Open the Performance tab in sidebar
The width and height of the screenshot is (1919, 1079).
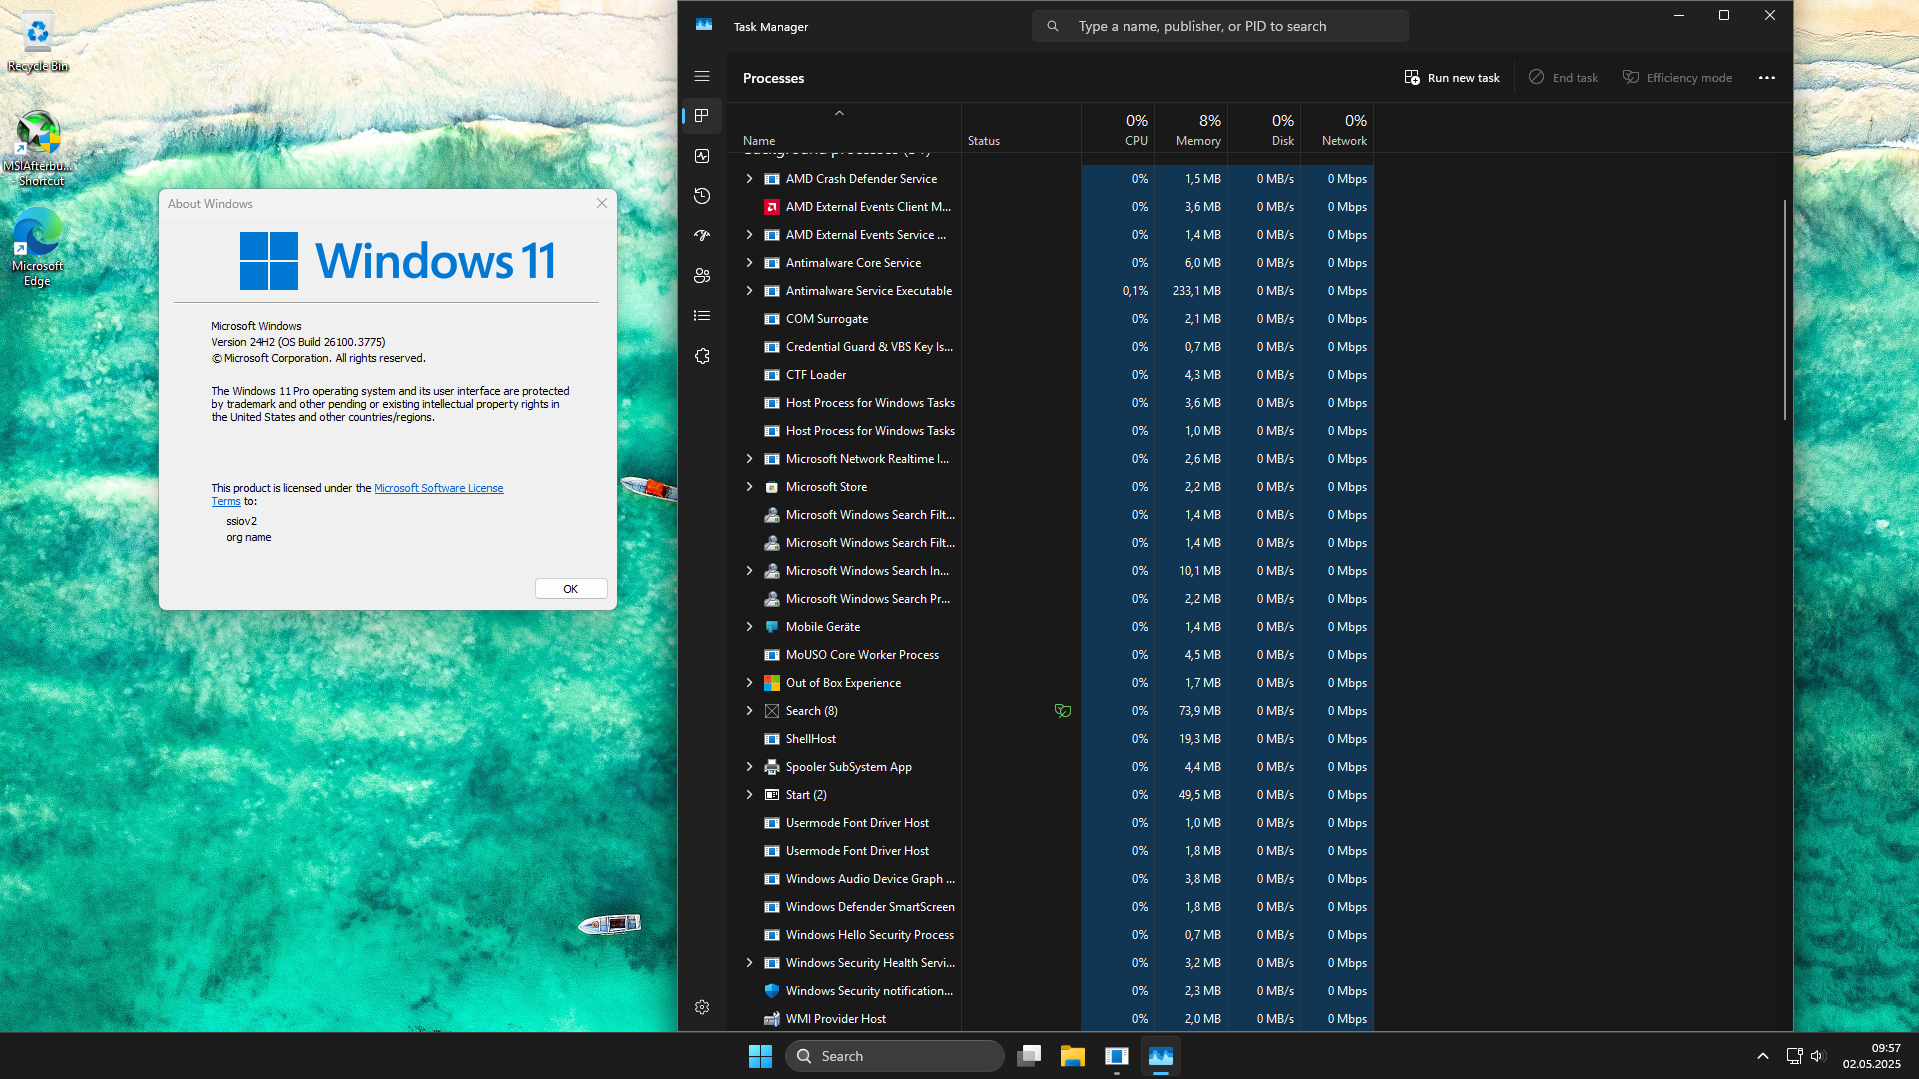(702, 156)
